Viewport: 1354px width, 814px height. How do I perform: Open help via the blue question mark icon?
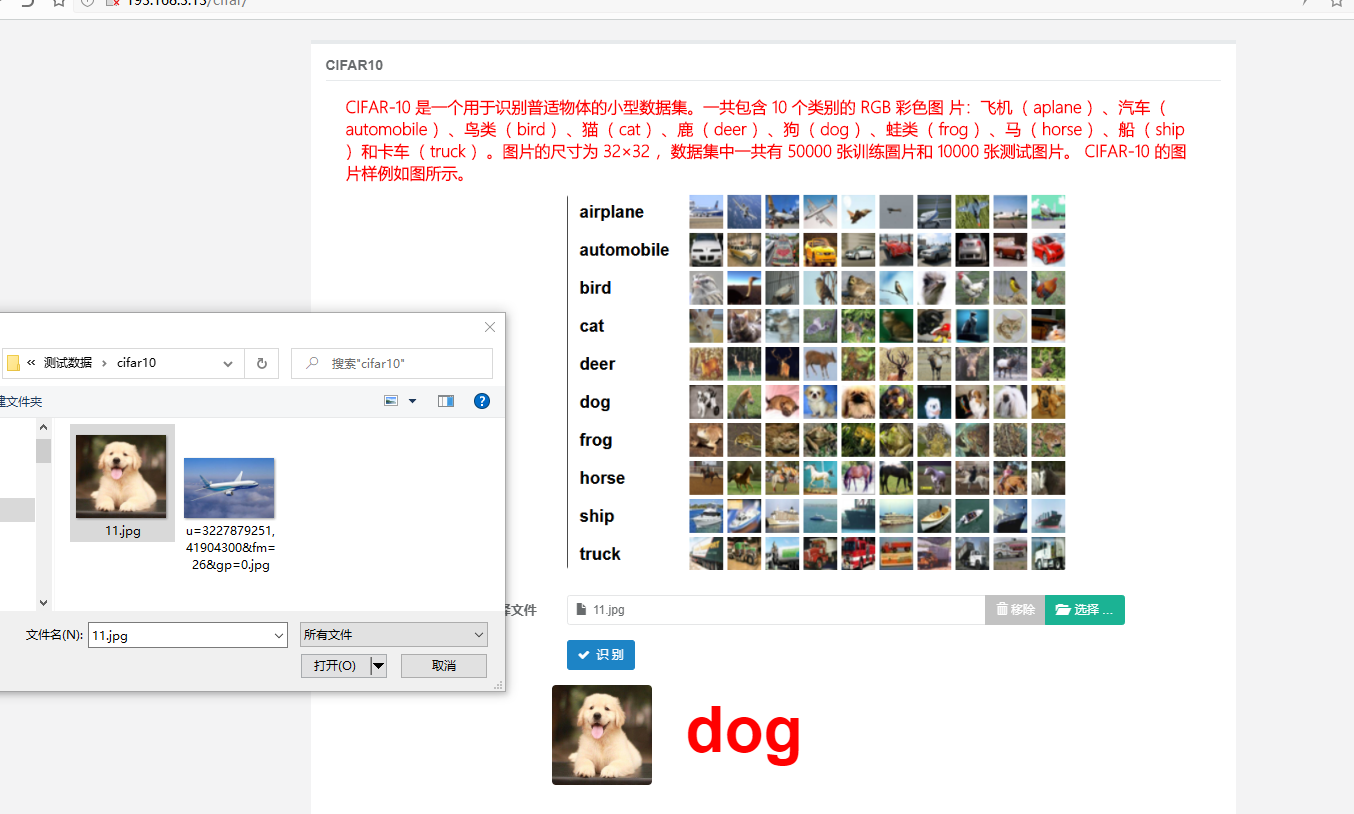point(482,400)
